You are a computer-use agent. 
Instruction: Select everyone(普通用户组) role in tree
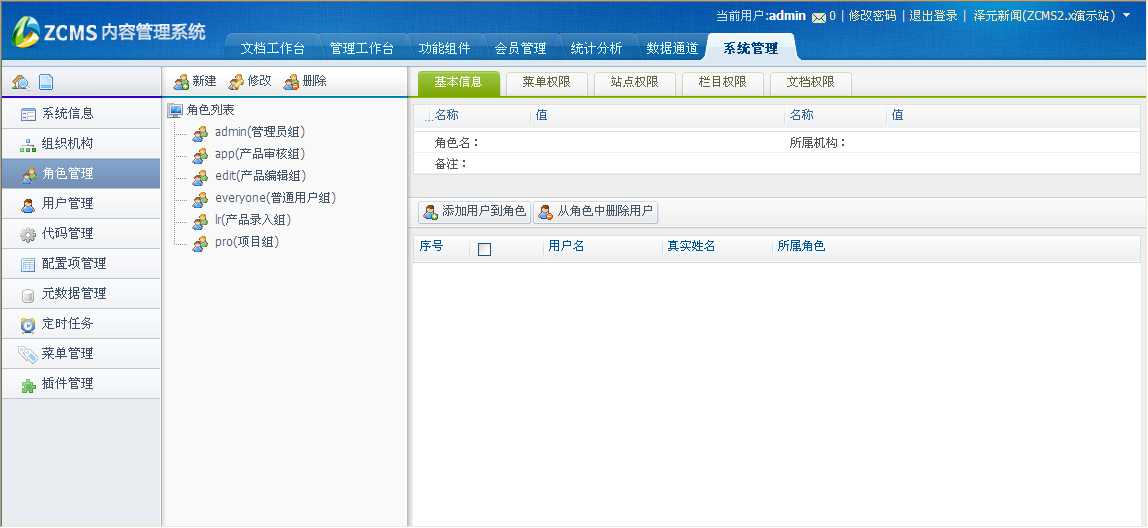(275, 198)
